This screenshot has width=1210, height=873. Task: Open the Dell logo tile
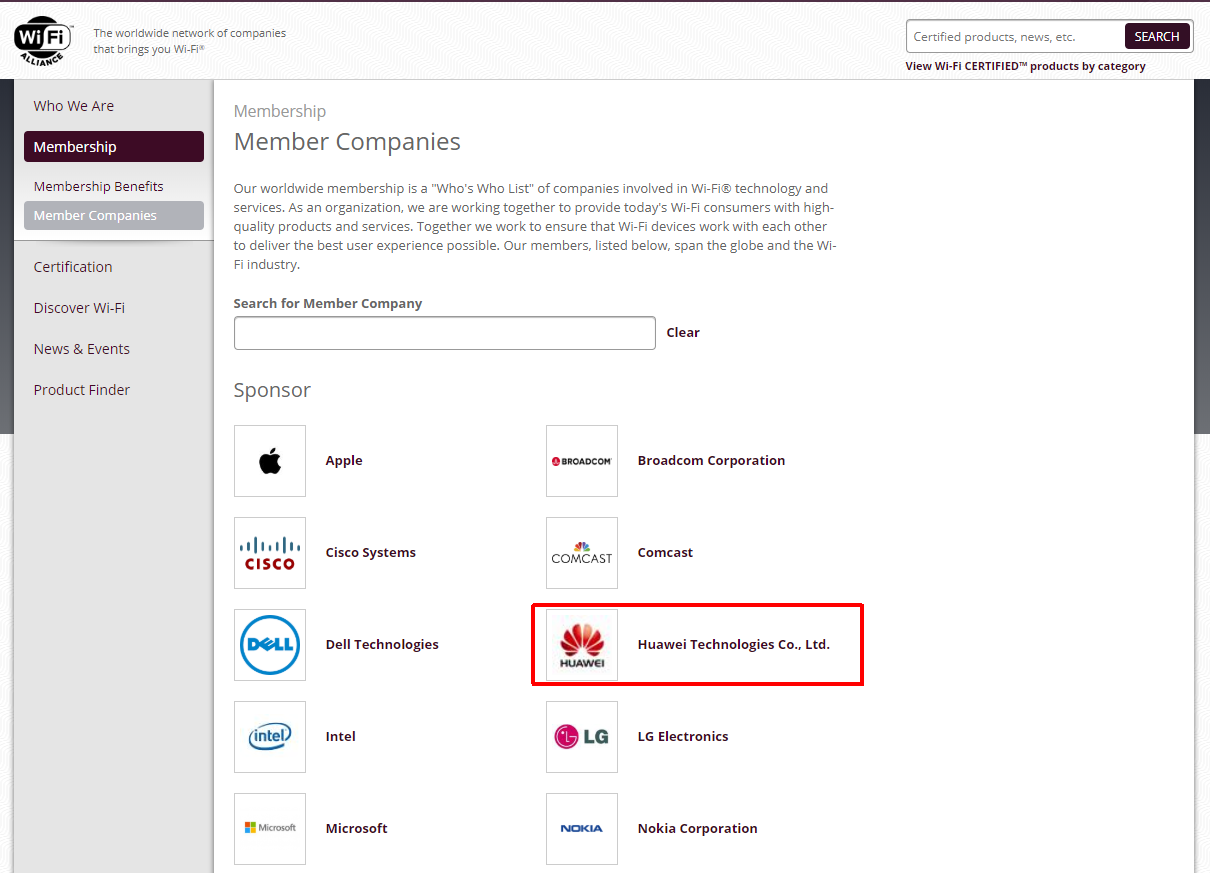click(270, 645)
